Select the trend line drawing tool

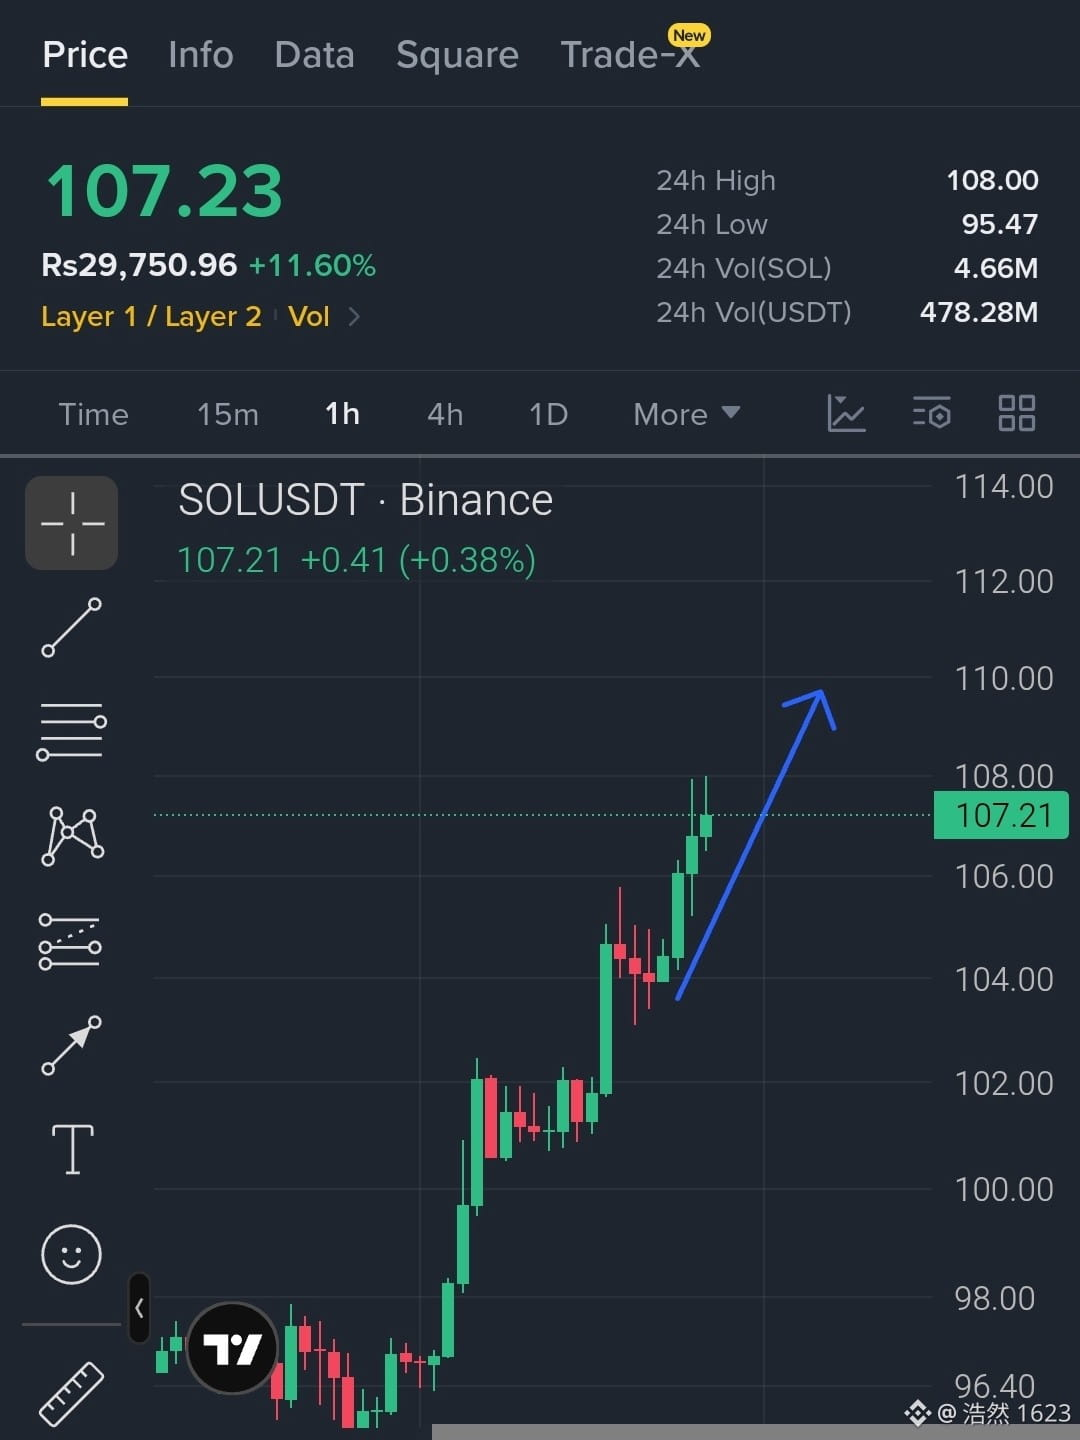point(72,627)
